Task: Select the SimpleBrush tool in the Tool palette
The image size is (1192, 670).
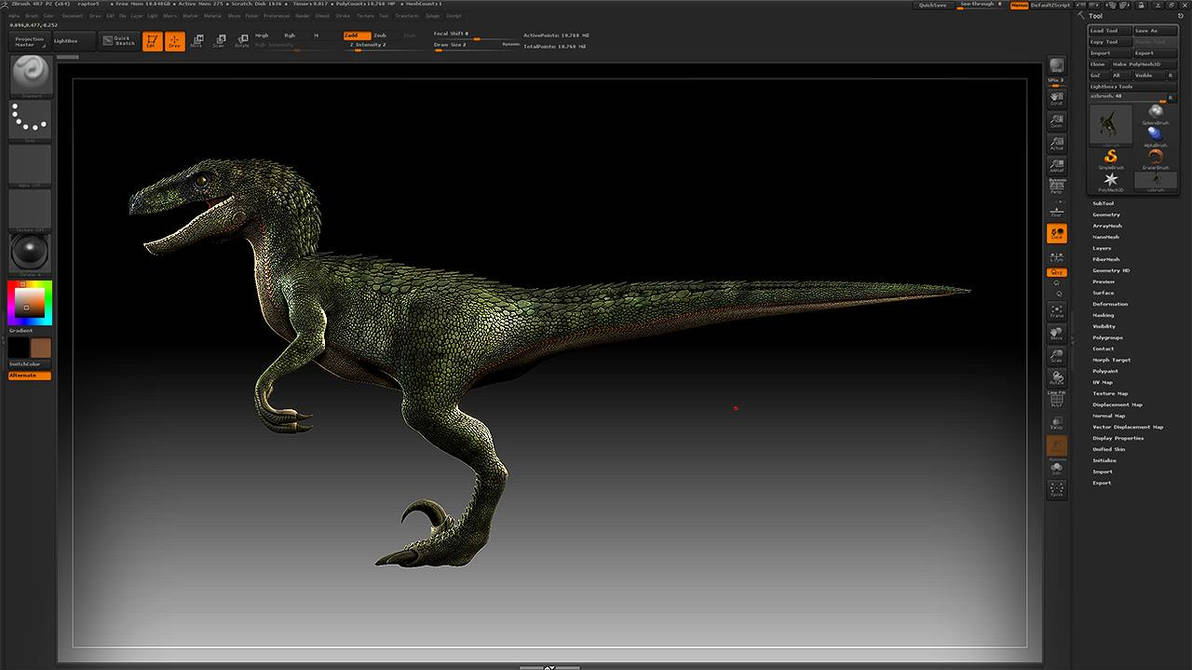Action: click(x=1110, y=155)
